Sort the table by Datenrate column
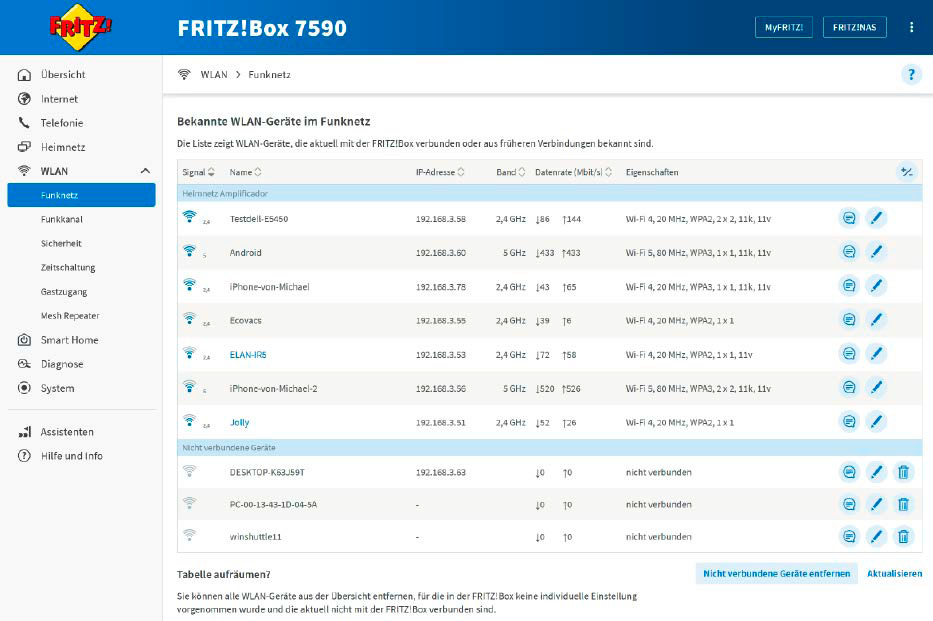Screen dimensions: 933x621 [573, 172]
